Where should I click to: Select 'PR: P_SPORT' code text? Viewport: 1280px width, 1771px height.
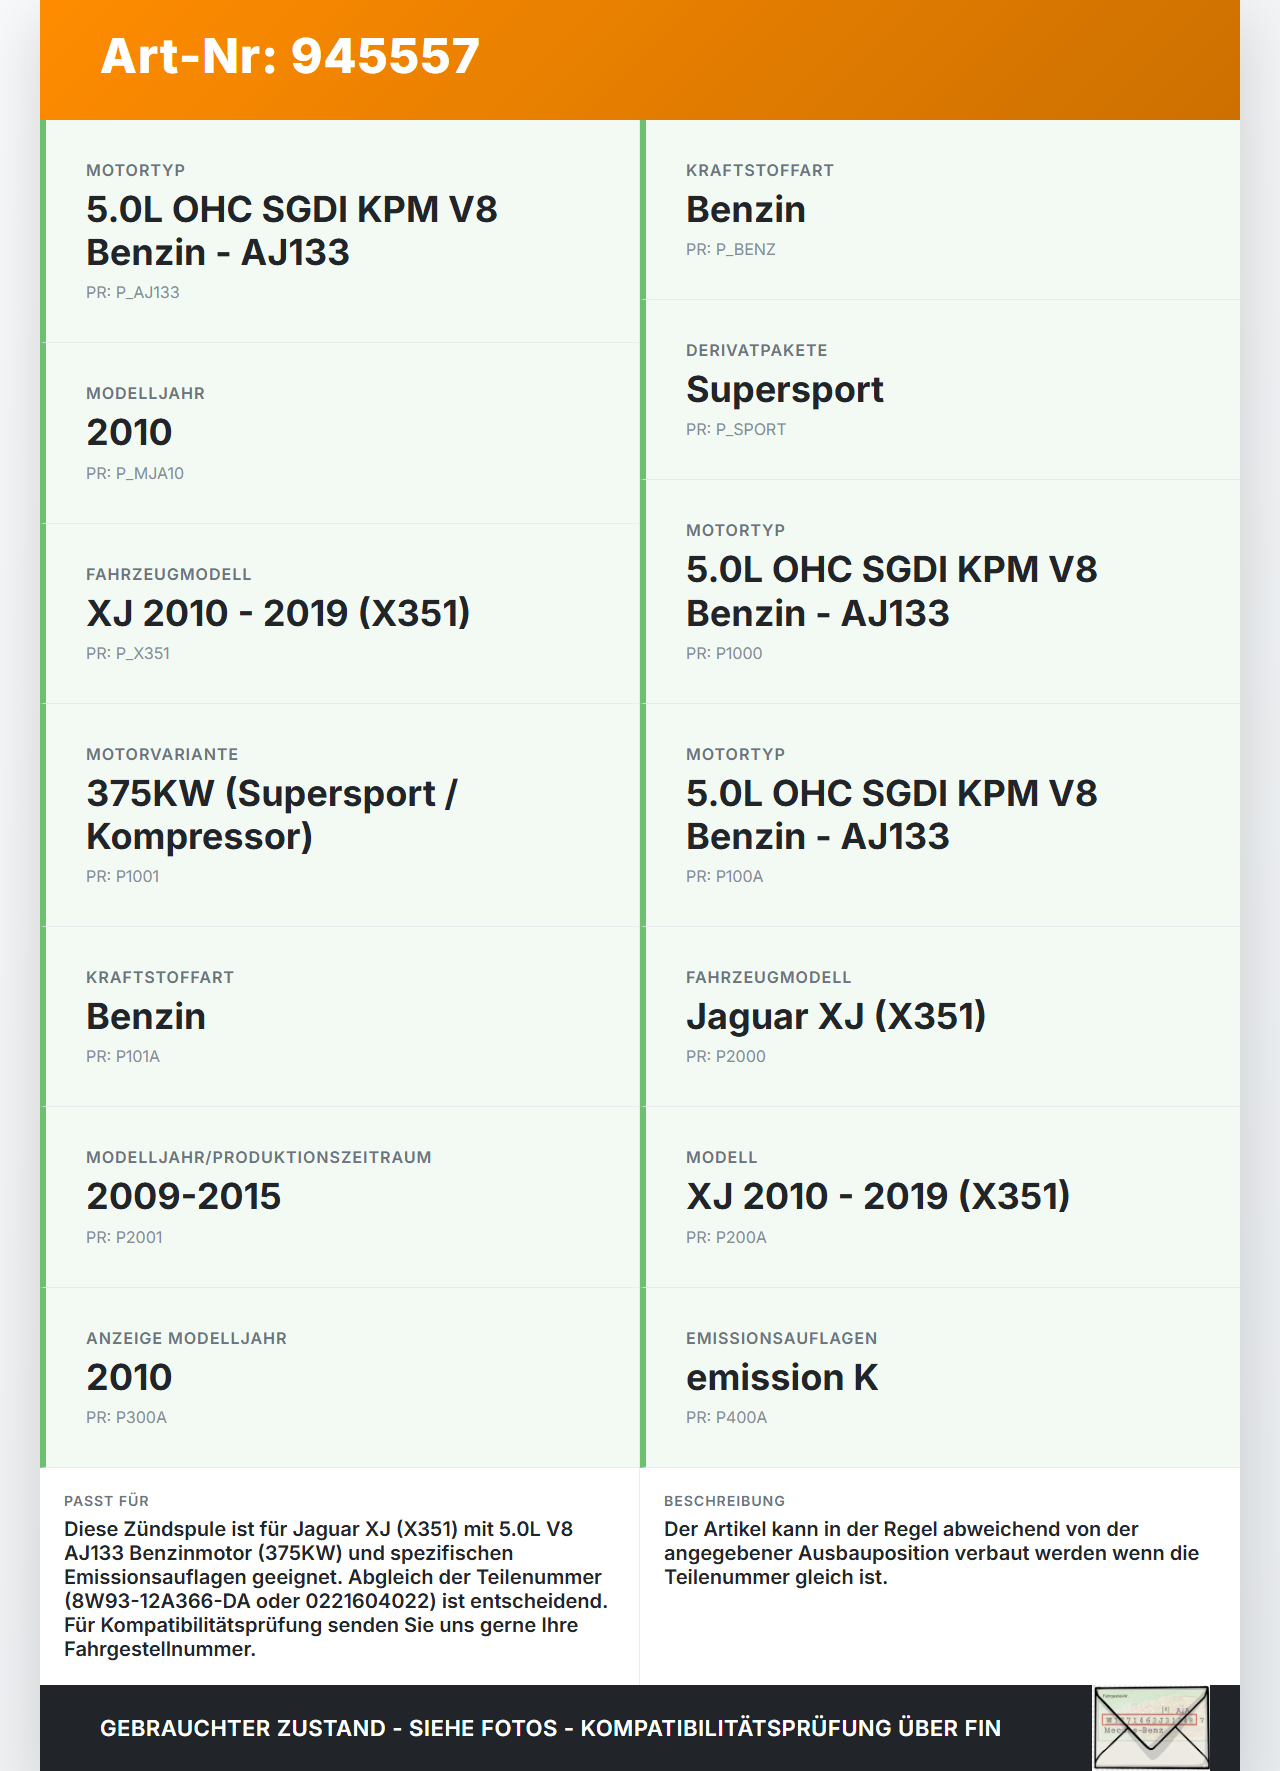(736, 430)
